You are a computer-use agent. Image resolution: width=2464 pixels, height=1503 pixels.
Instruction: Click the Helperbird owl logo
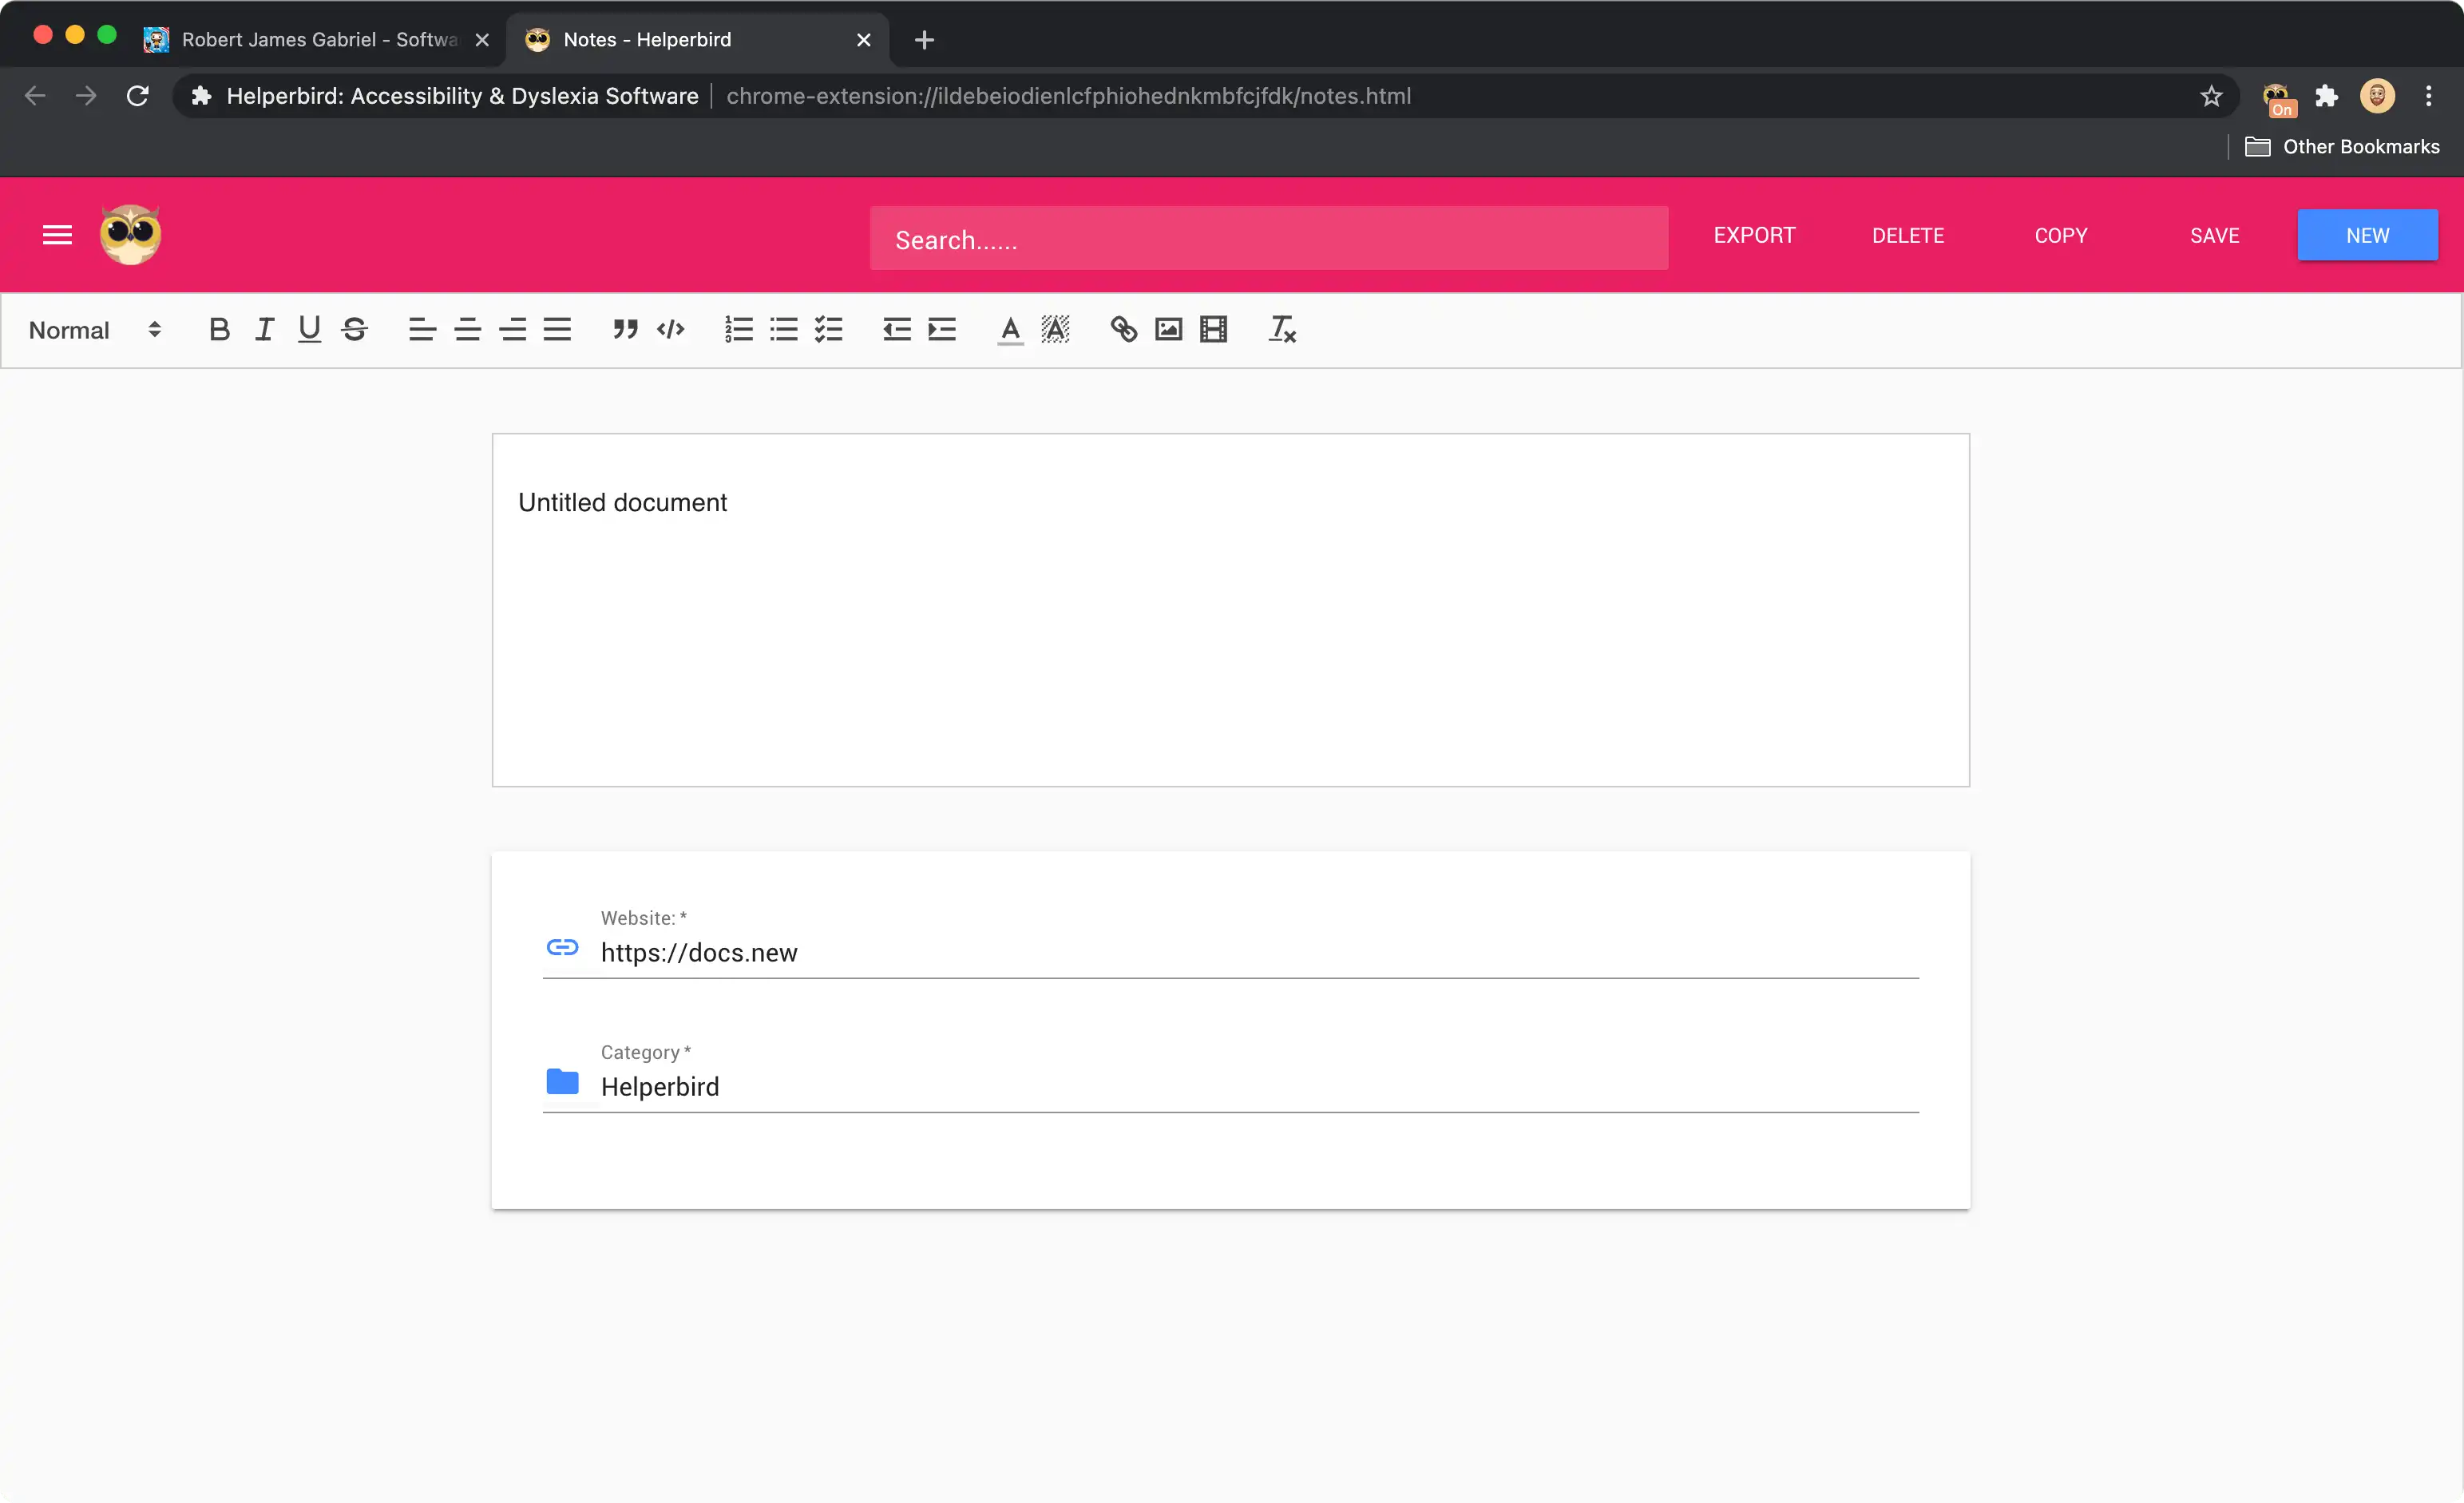(130, 235)
